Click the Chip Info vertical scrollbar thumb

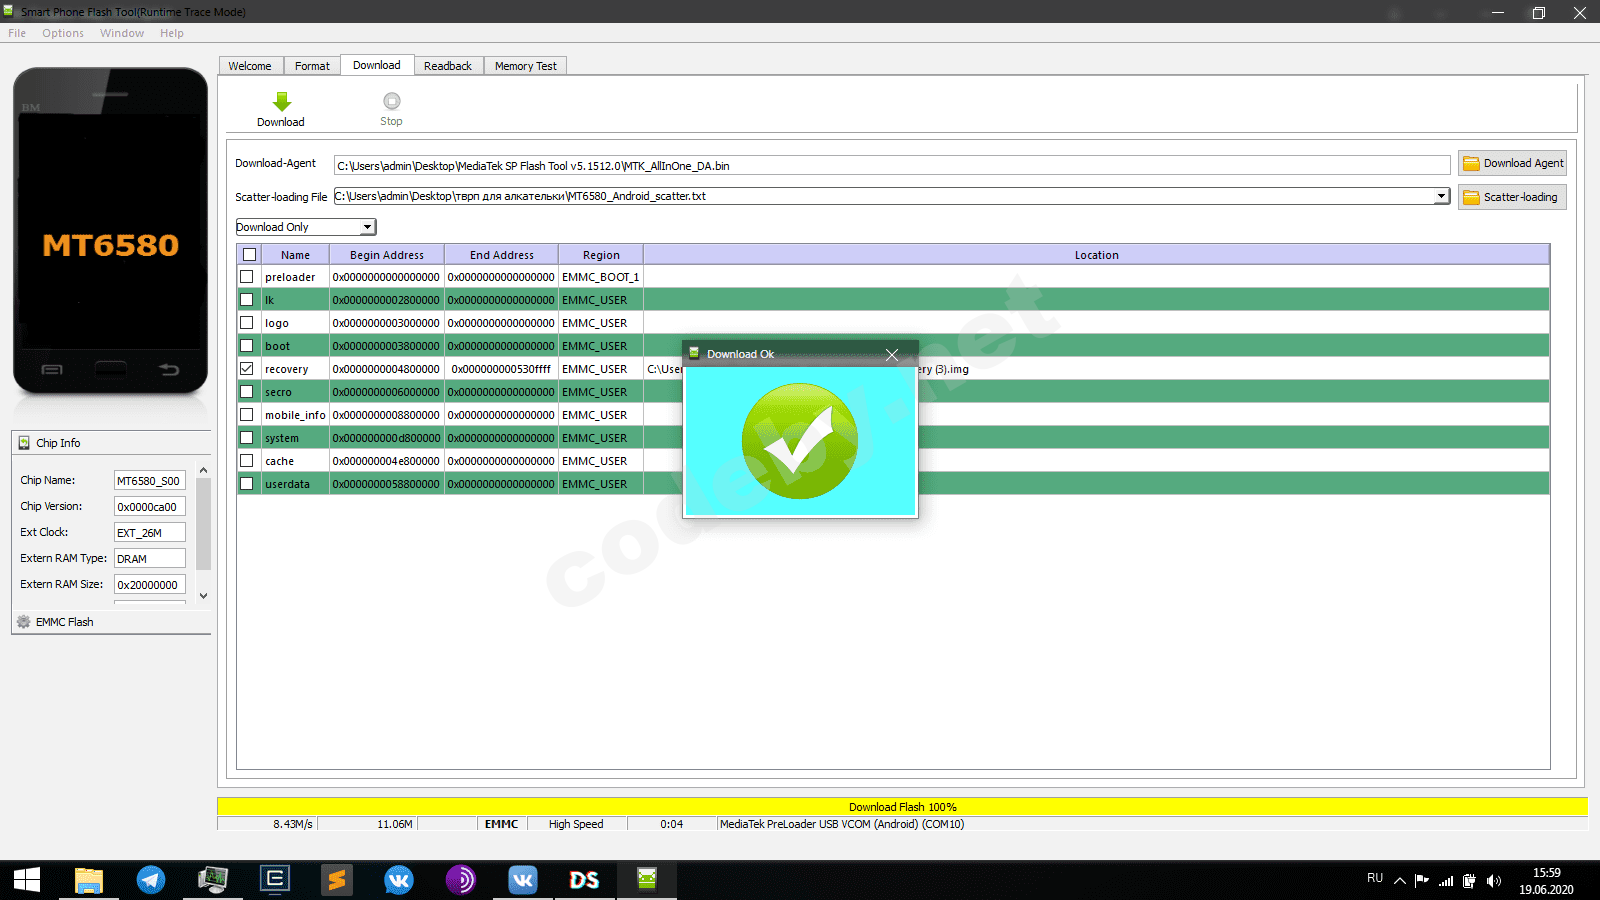(204, 524)
